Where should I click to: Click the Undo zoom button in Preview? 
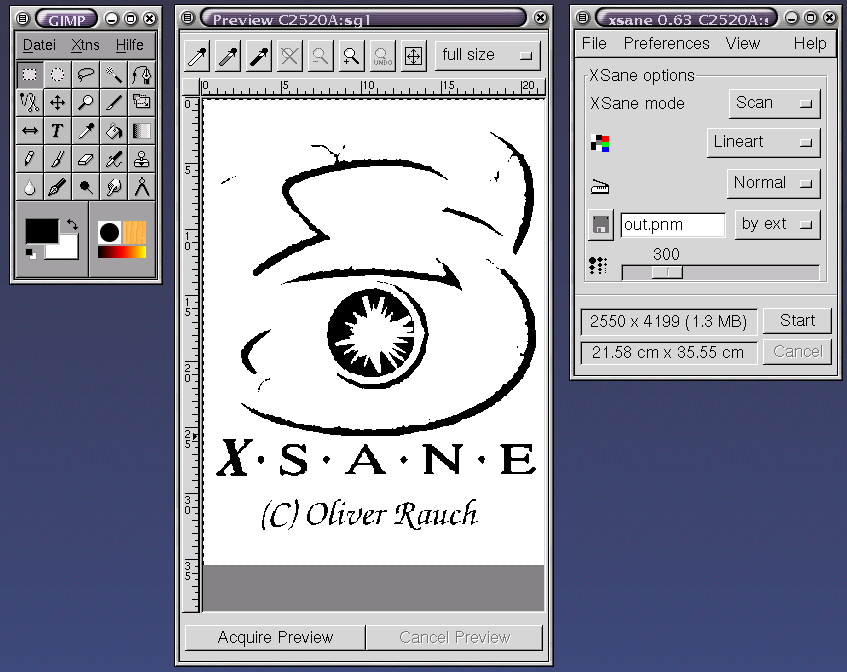(x=382, y=56)
